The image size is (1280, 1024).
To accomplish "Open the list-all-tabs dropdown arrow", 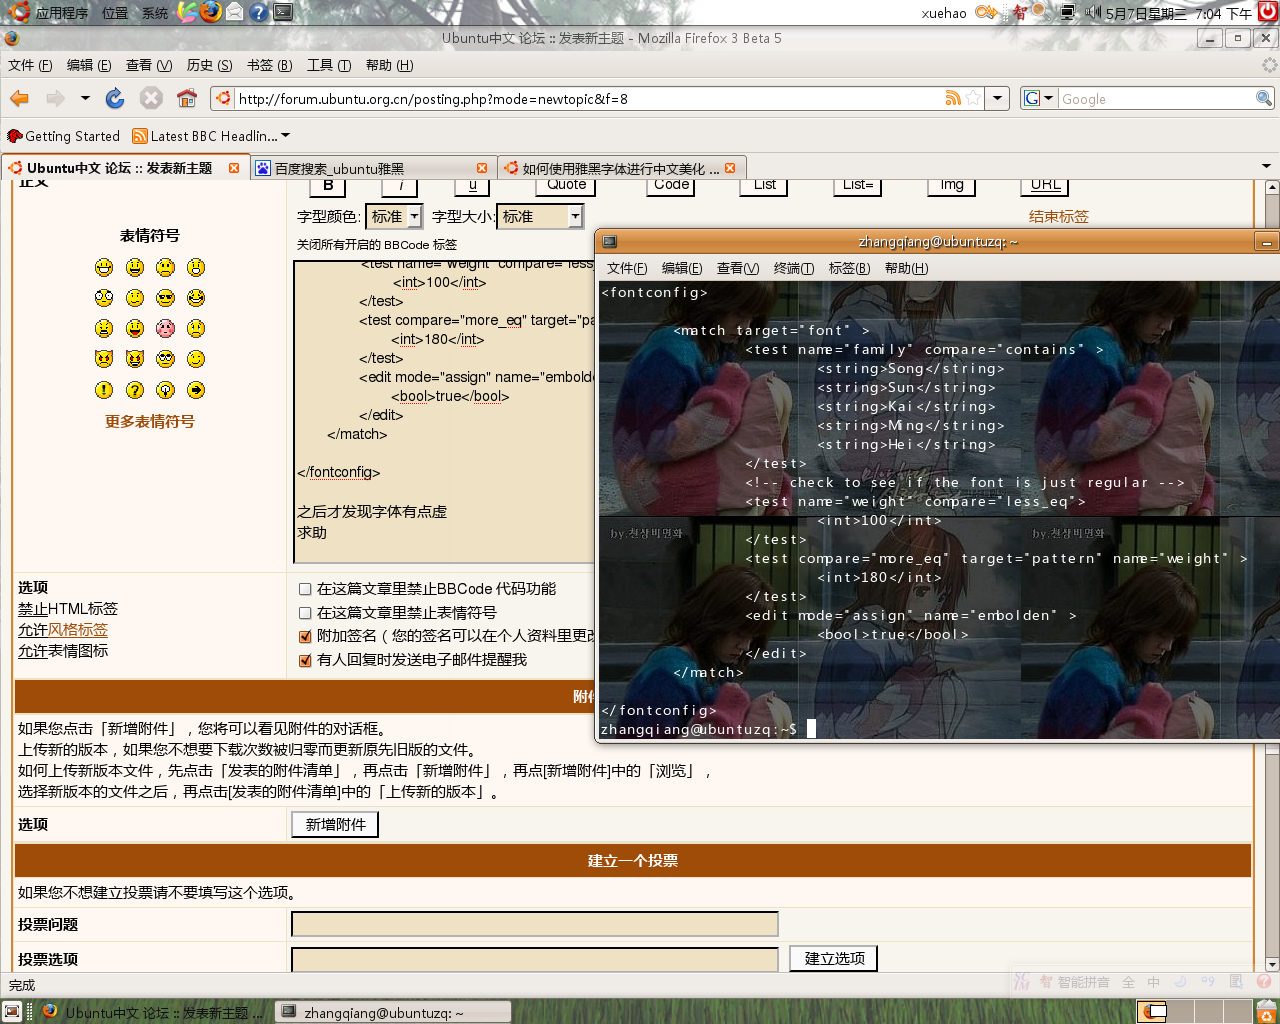I will [1266, 166].
